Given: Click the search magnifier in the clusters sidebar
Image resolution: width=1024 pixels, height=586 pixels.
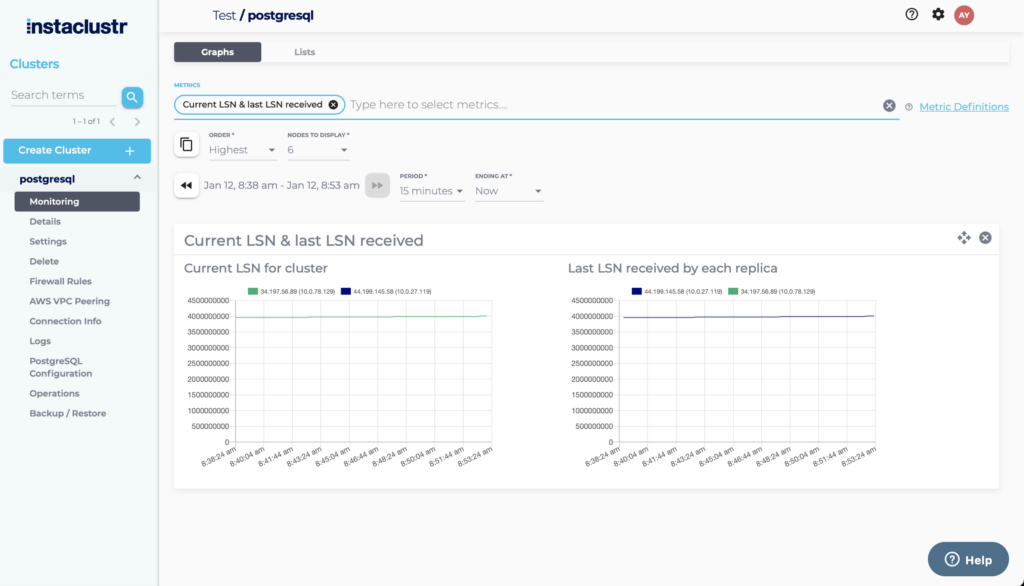Looking at the screenshot, I should (132, 97).
